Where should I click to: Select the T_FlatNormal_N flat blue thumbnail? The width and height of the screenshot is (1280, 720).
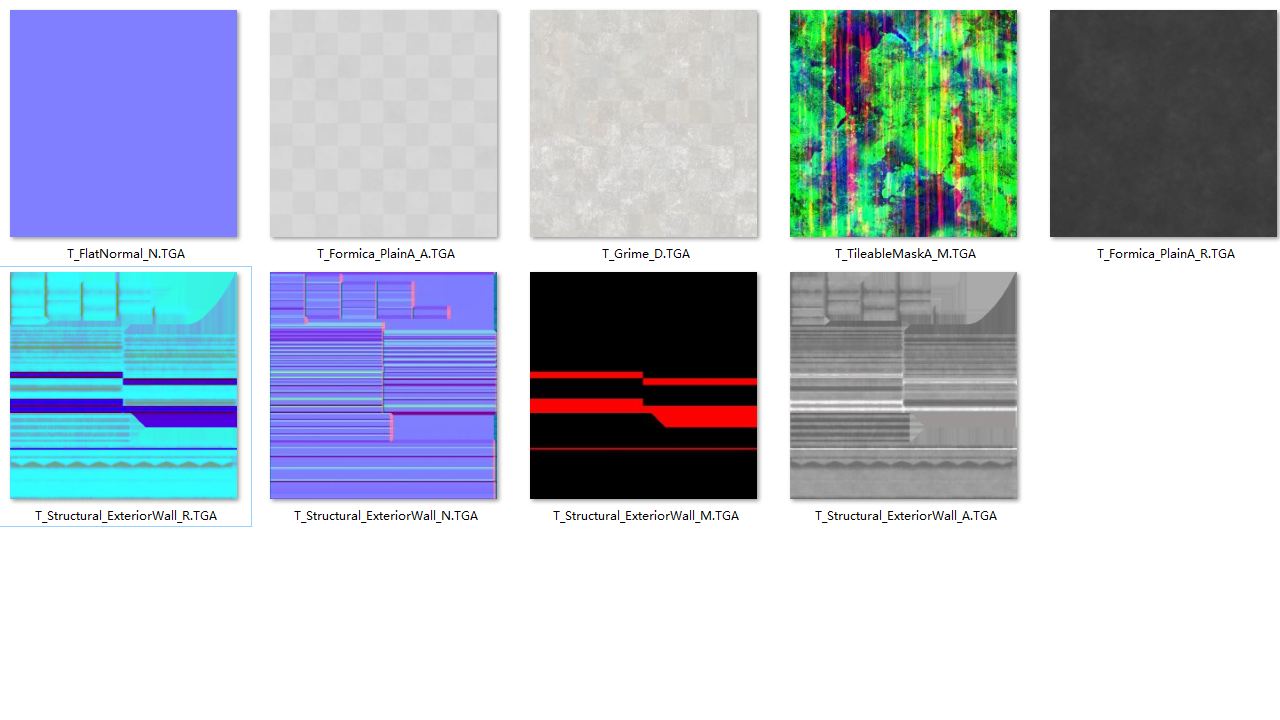click(x=124, y=124)
